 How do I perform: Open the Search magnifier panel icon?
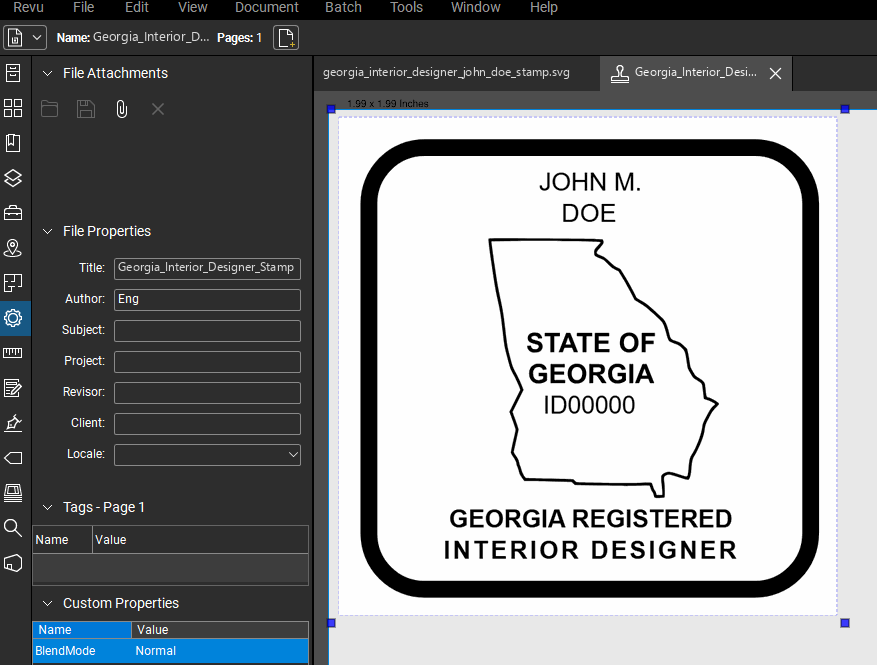[13, 527]
